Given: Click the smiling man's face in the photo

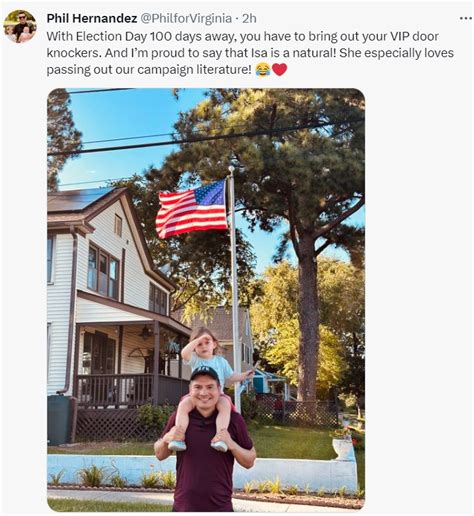Looking at the screenshot, I should pyautogui.click(x=204, y=395).
